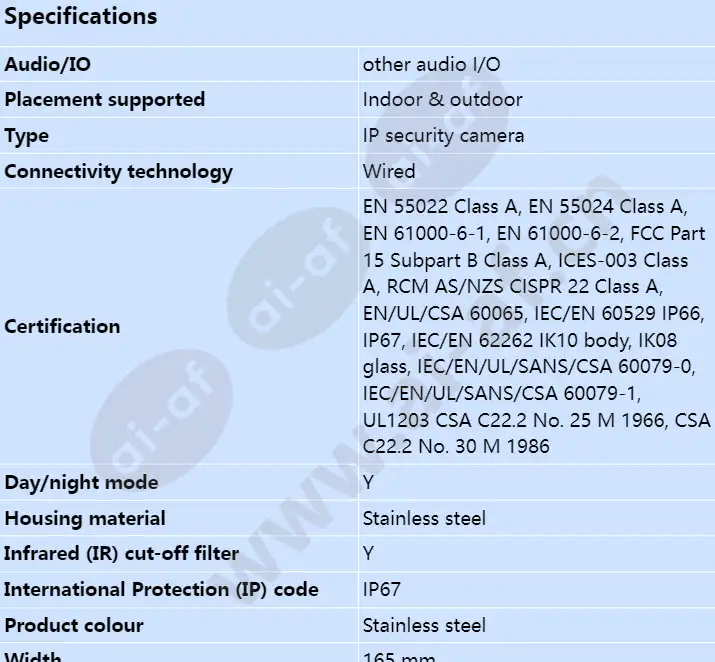Click the Y value for Day/night mode
Image resolution: width=715 pixels, height=662 pixels.
tap(368, 482)
